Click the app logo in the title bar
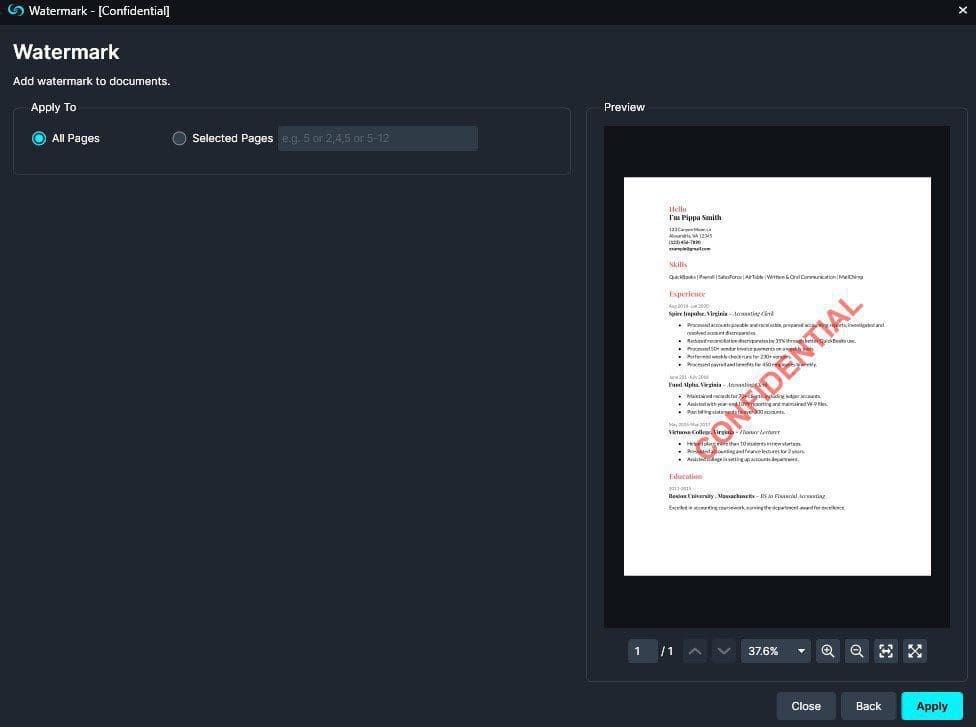 click(14, 11)
